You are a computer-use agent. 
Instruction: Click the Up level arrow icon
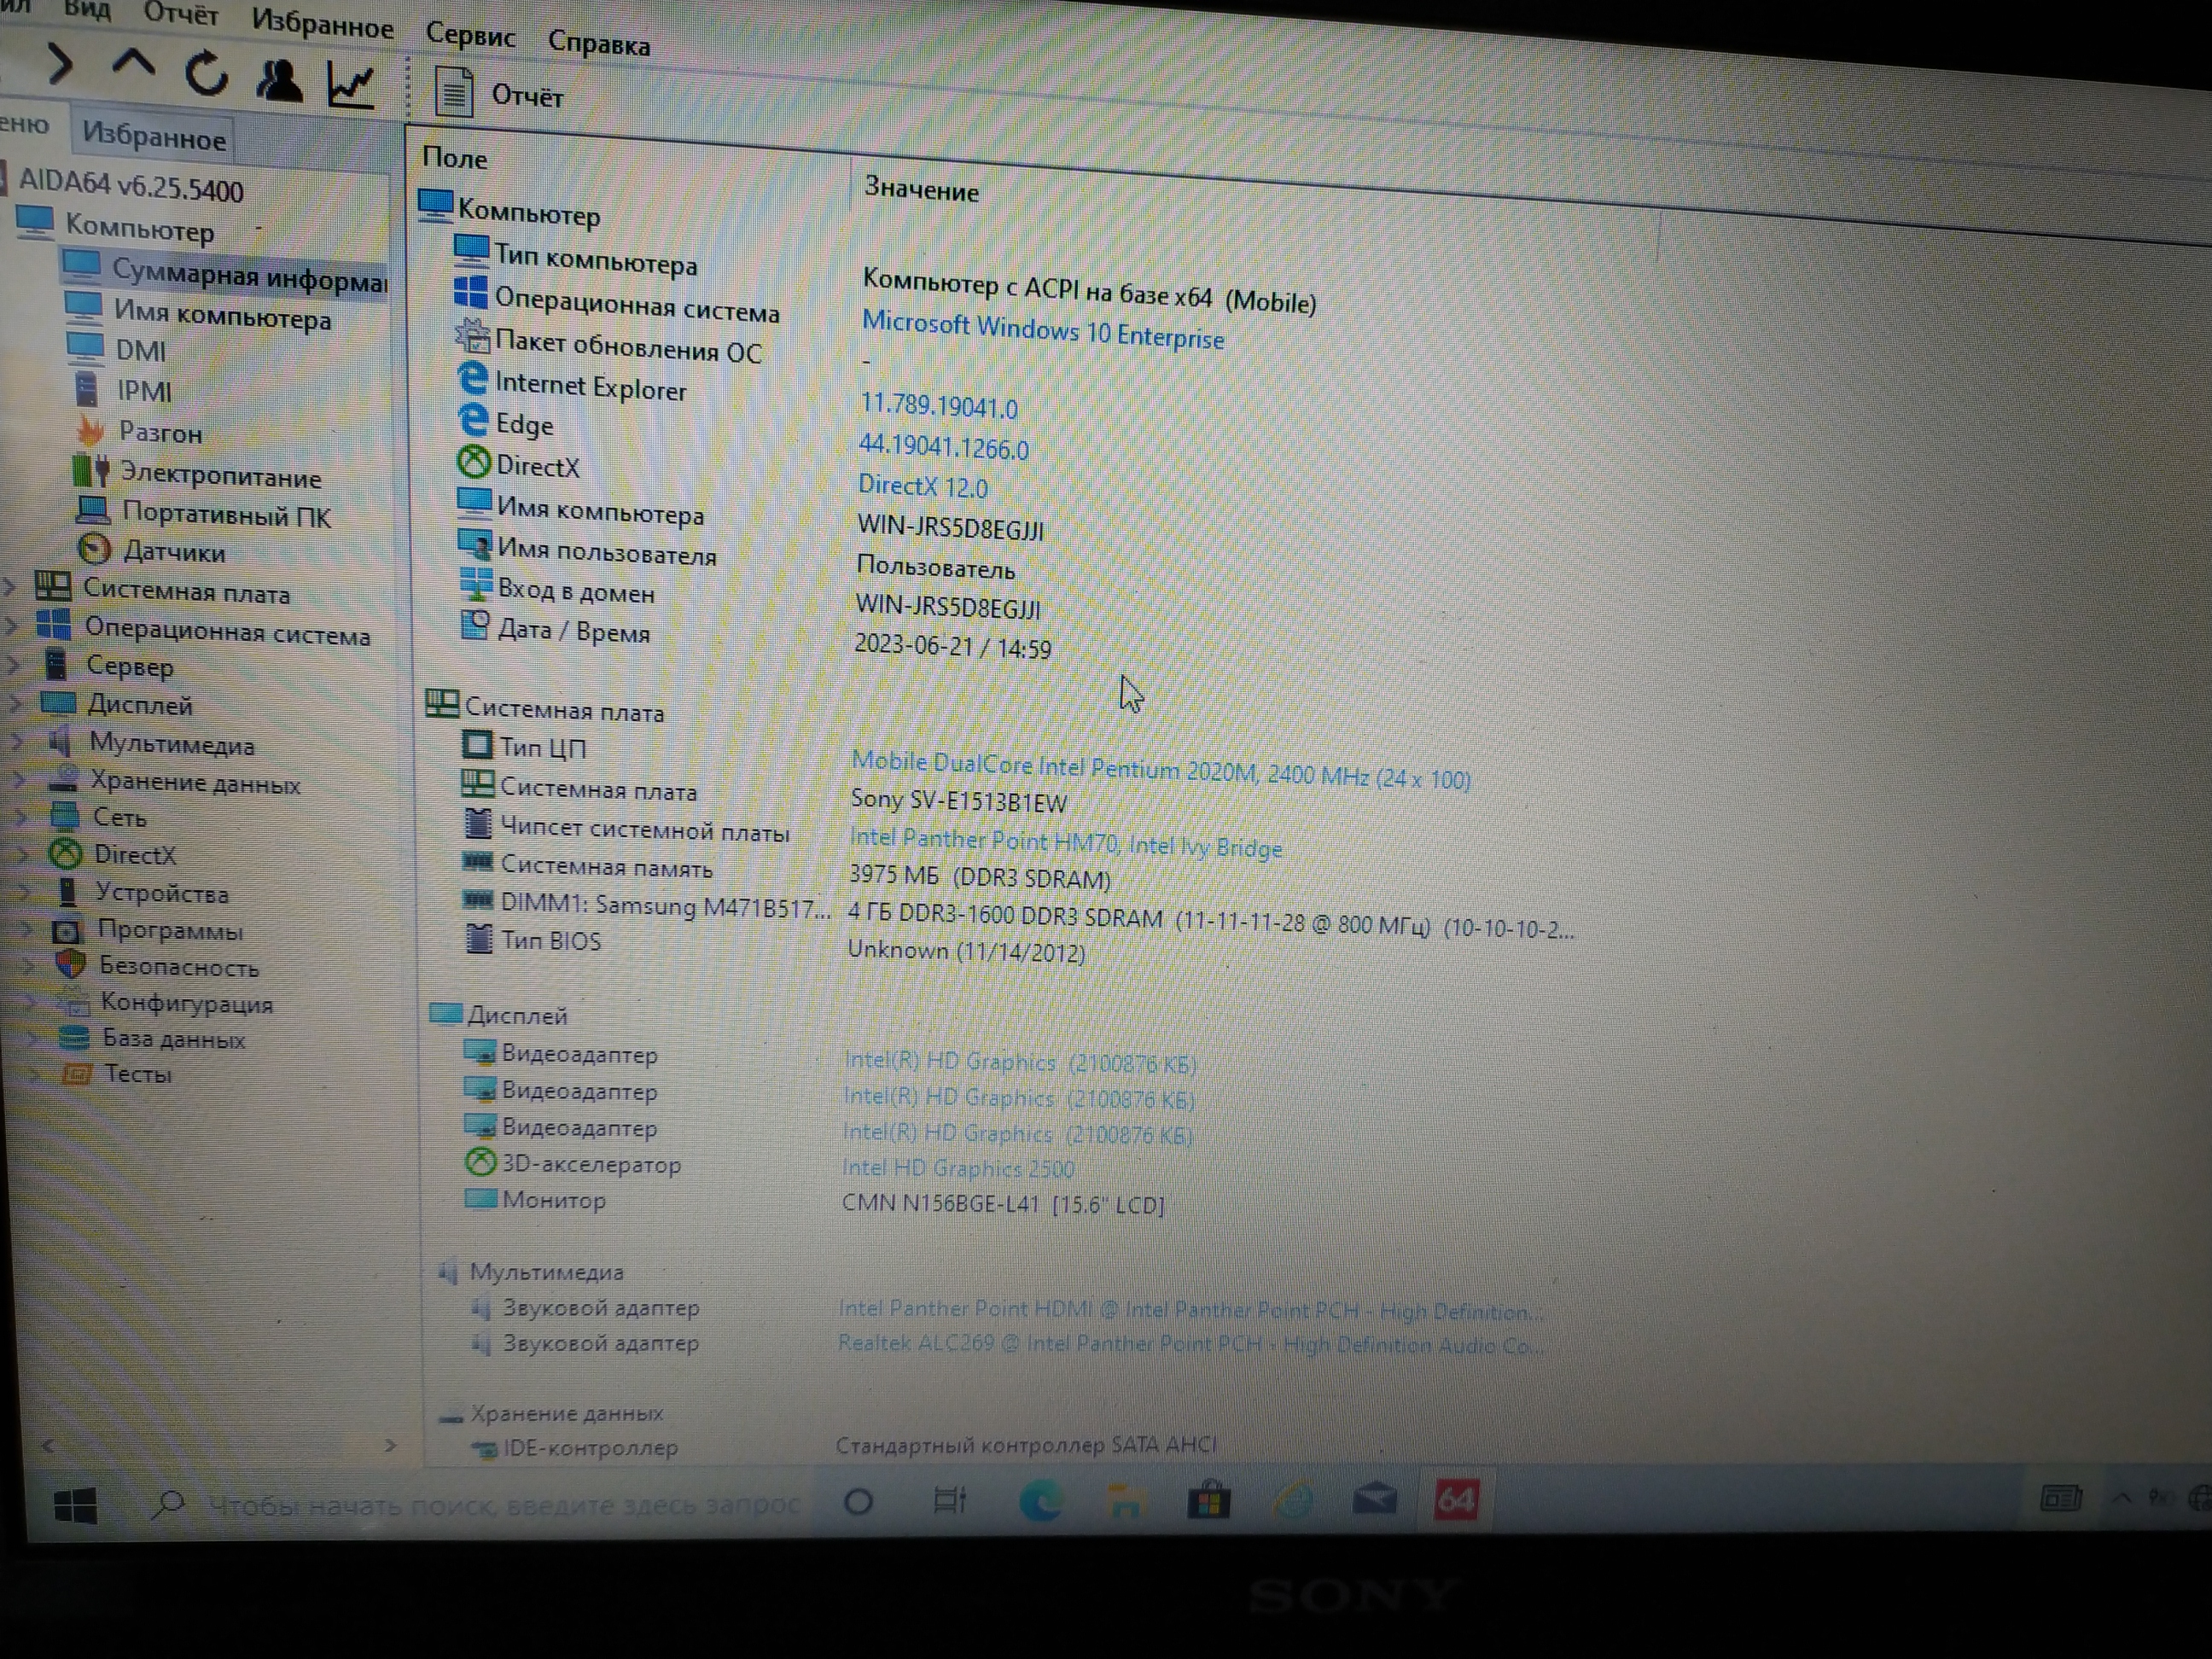[133, 66]
